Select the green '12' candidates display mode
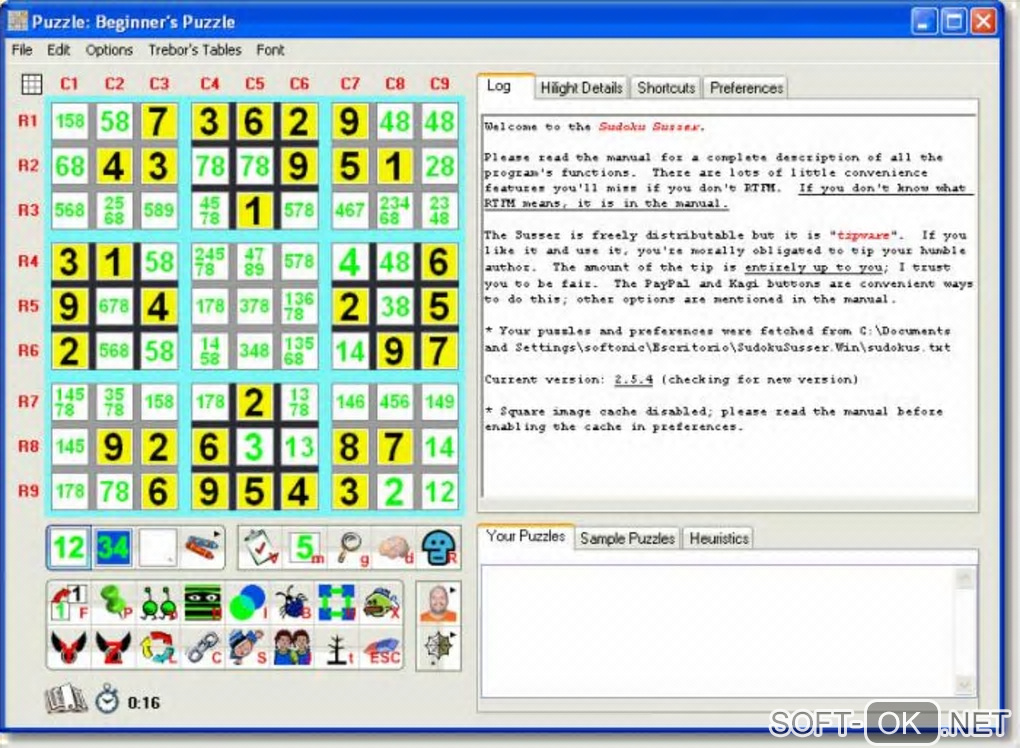This screenshot has height=748, width=1020. point(69,548)
